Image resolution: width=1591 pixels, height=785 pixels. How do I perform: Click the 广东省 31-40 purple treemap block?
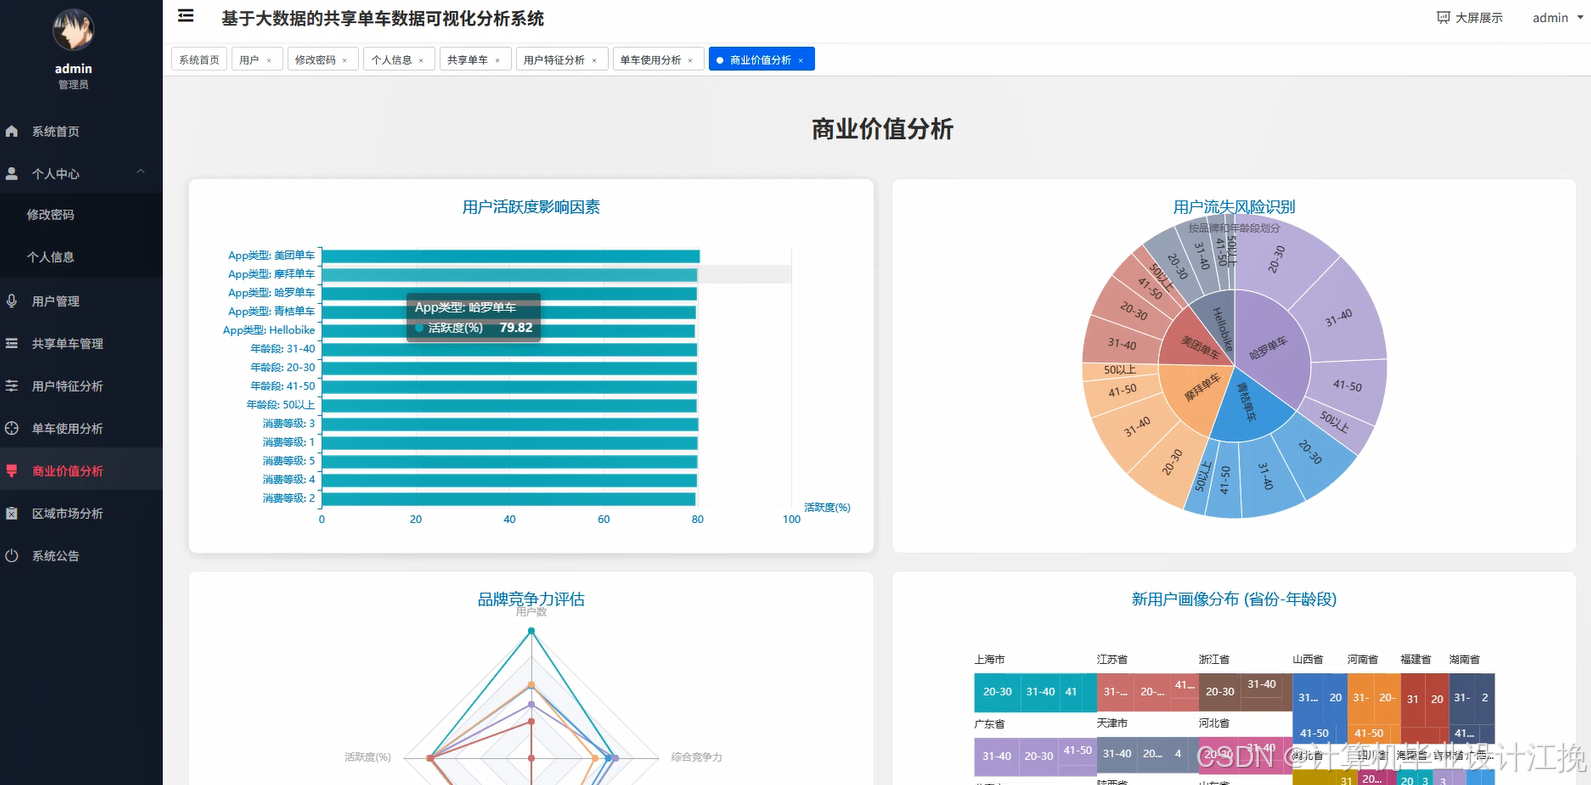tap(996, 757)
